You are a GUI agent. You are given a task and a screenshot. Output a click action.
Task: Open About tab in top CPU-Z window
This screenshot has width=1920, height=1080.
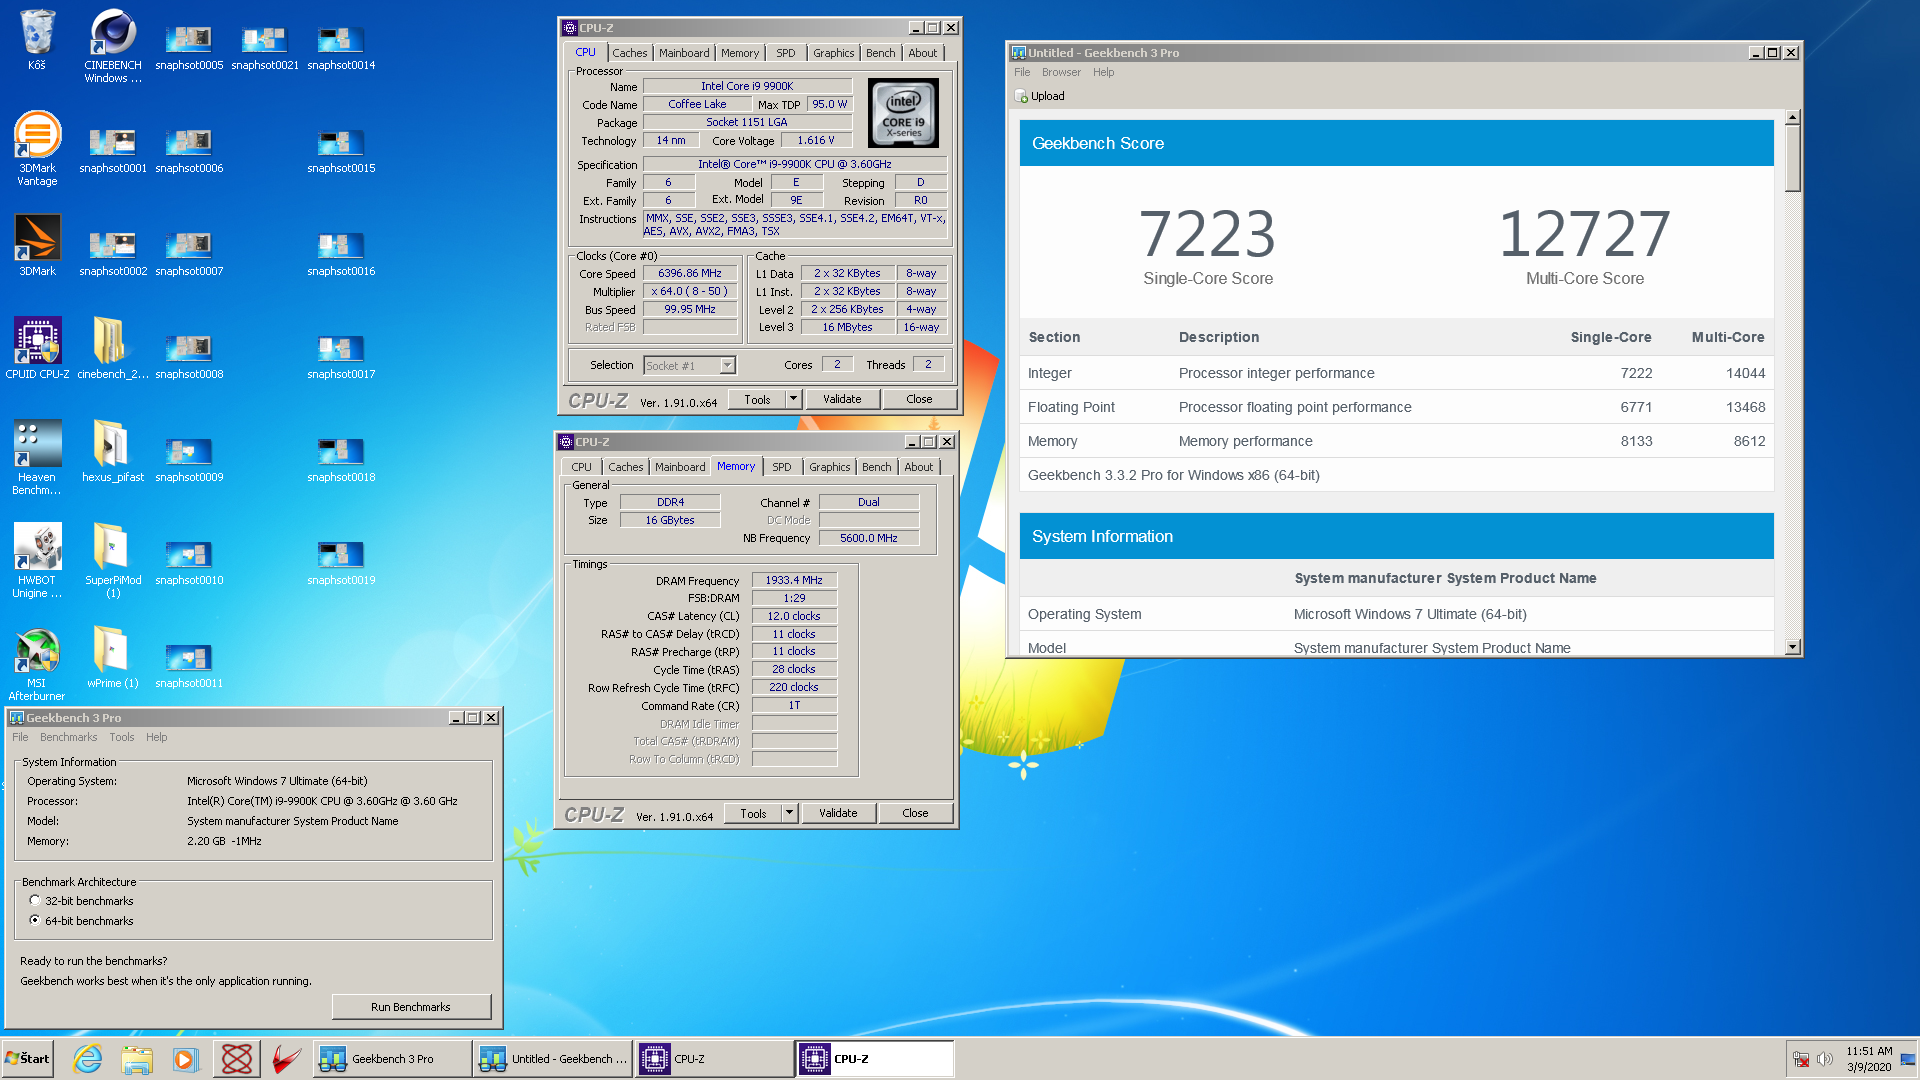[x=922, y=53]
